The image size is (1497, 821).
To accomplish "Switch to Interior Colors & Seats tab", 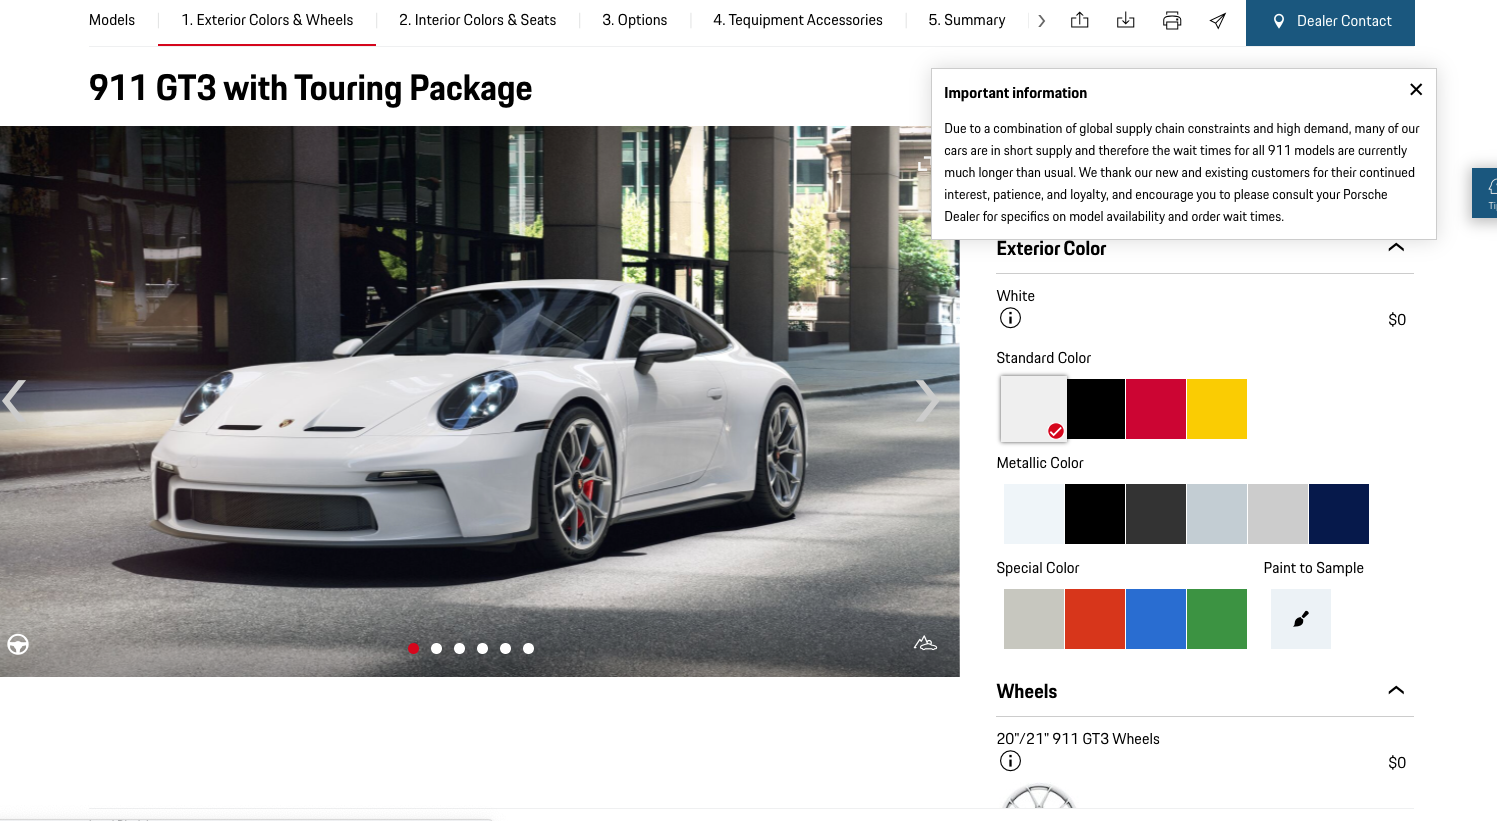I will click(477, 20).
